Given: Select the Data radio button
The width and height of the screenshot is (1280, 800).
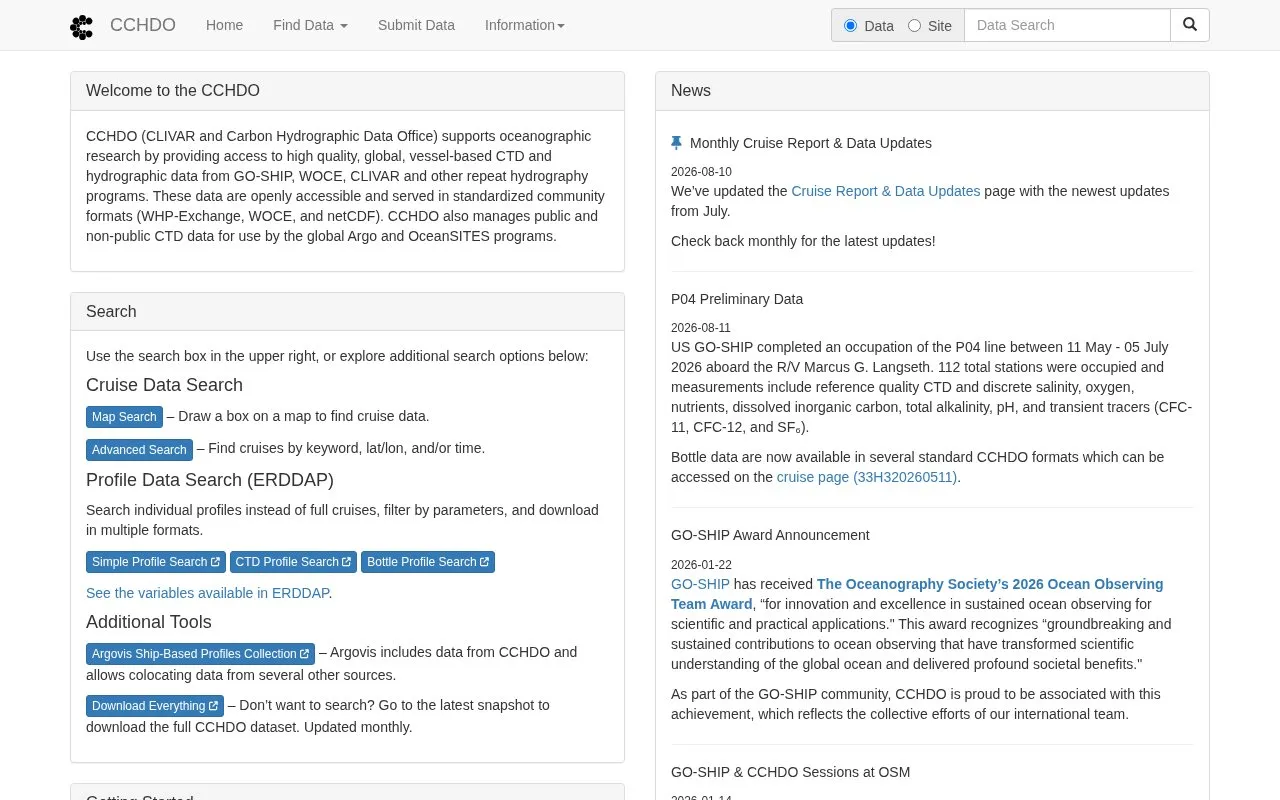Looking at the screenshot, I should pyautogui.click(x=851, y=25).
